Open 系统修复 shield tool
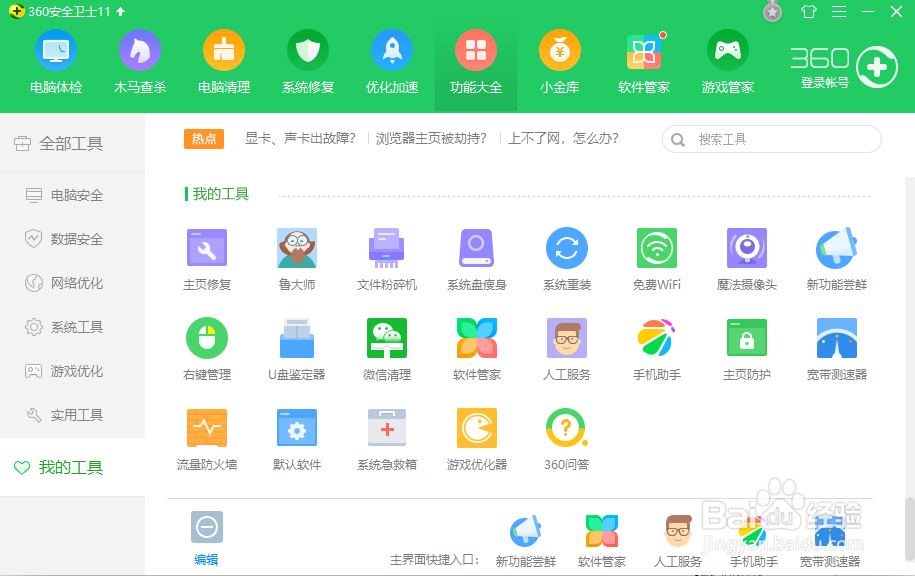 pos(308,62)
